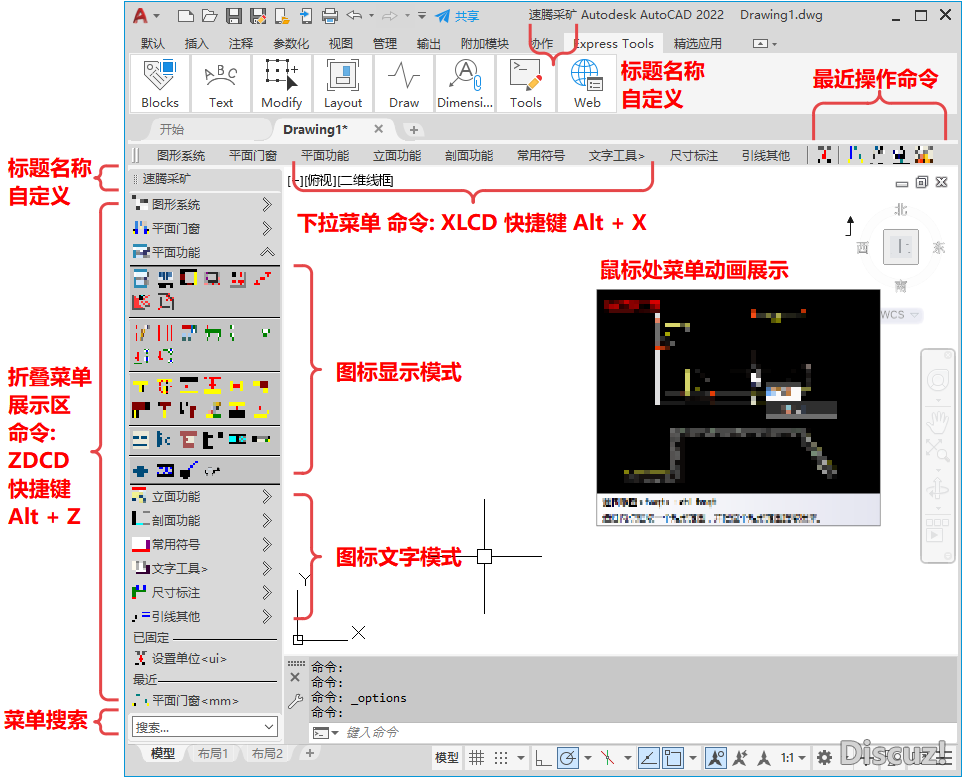Close the Drawing1* tab
The image size is (963, 777).
378,129
